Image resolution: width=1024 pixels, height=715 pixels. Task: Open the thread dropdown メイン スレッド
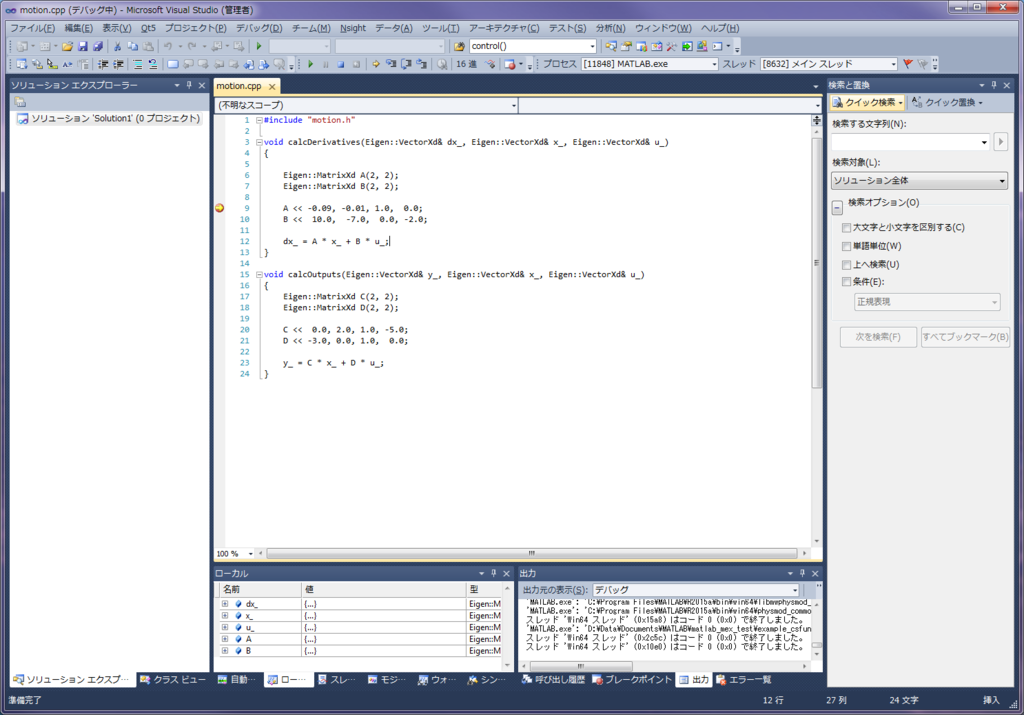pos(893,64)
